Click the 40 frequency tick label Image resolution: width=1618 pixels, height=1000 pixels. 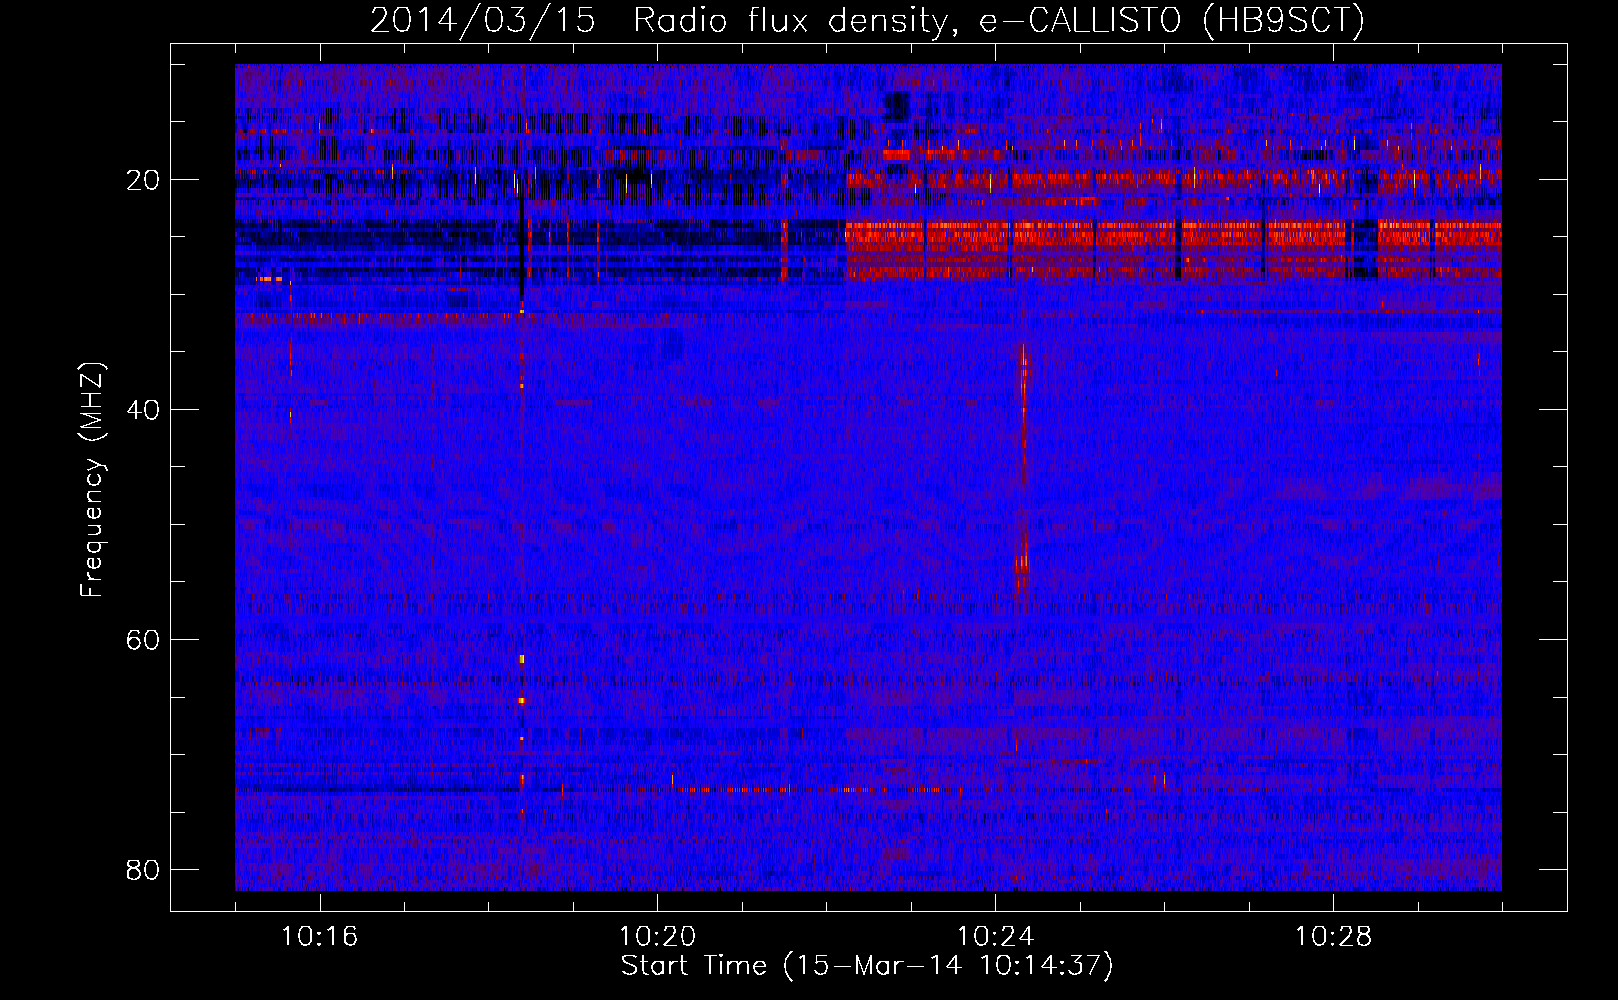[x=143, y=409]
